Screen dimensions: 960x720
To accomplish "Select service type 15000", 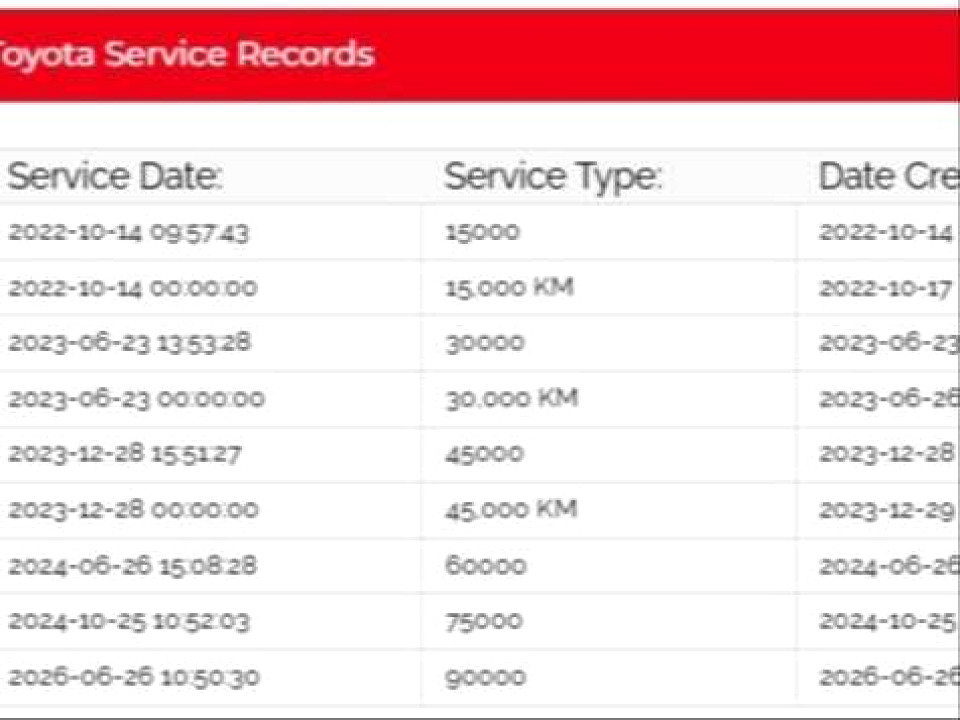I will tap(482, 232).
